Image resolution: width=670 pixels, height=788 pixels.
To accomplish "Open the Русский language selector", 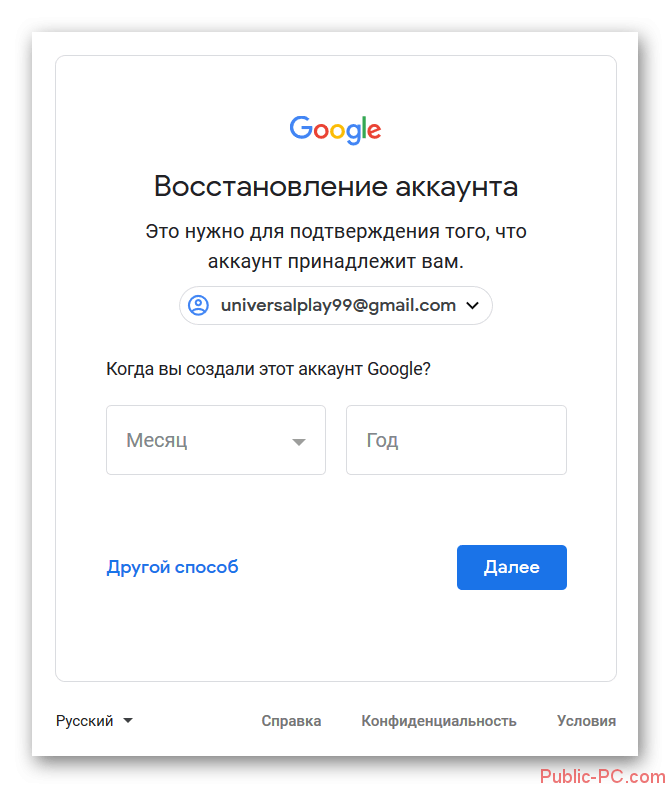I will pyautogui.click(x=94, y=721).
